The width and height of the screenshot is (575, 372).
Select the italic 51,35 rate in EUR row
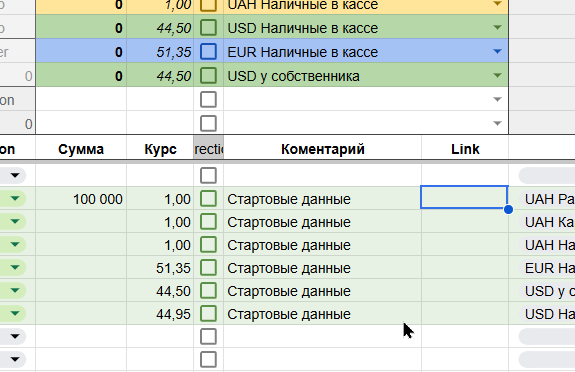160,52
